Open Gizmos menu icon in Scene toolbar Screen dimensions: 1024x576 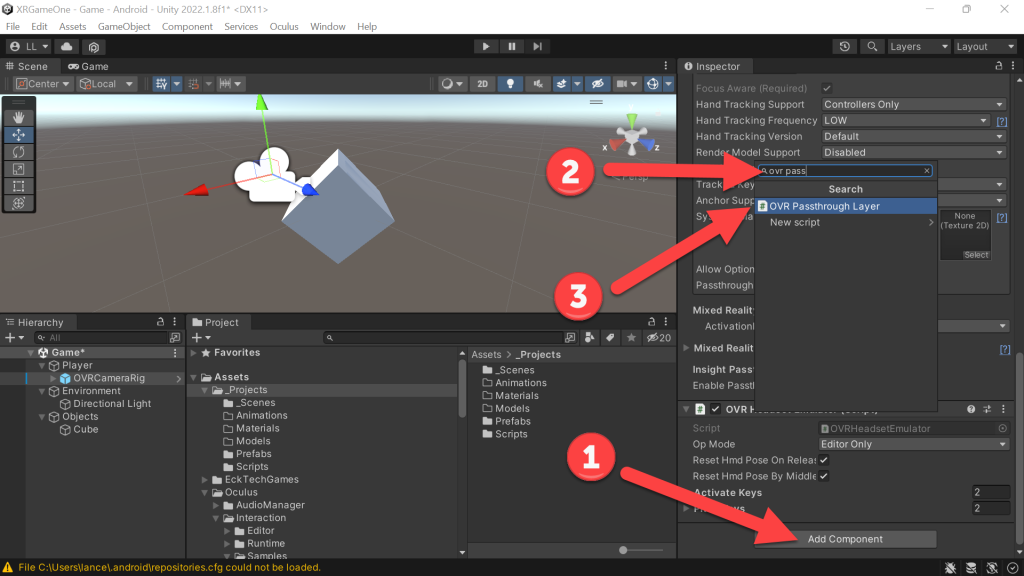(652, 84)
